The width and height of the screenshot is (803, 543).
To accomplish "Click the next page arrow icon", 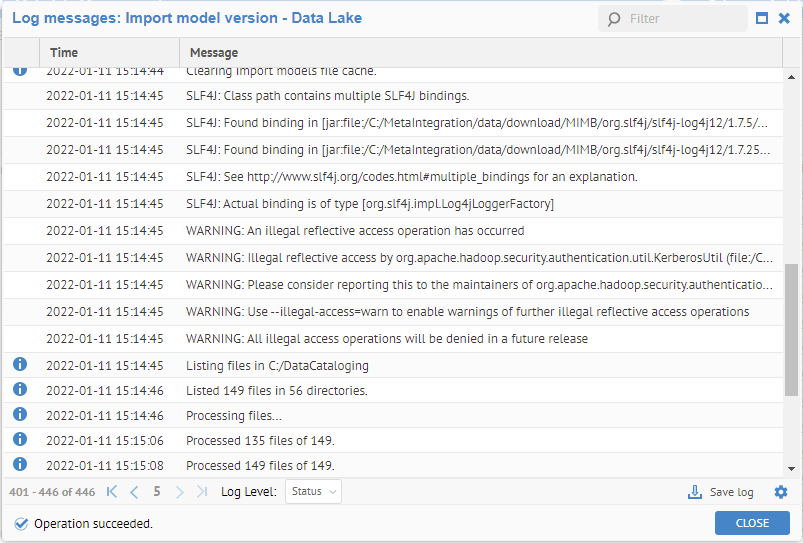I will (180, 491).
